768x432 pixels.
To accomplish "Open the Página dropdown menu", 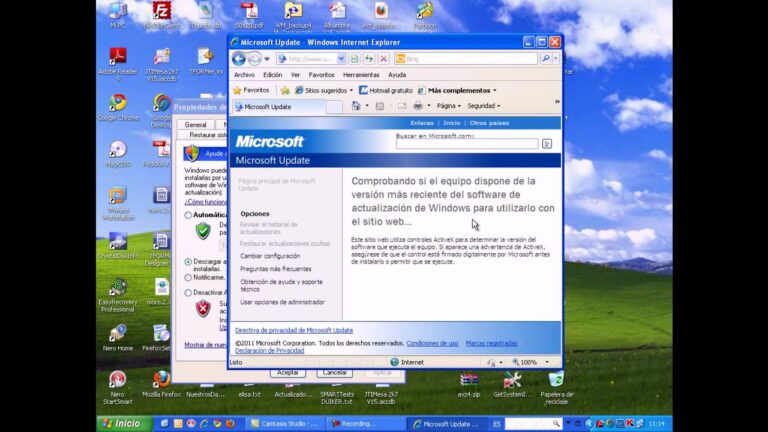I will point(449,106).
